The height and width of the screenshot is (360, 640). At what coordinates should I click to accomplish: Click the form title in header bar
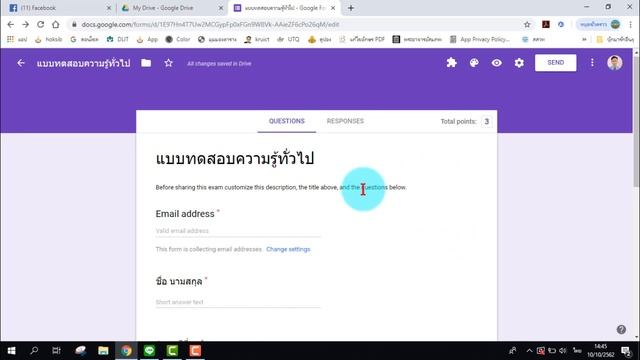83,63
